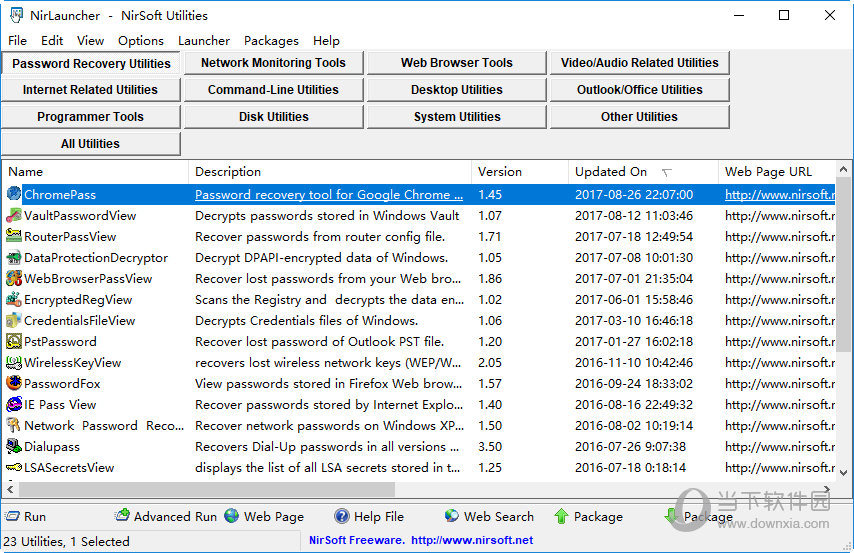The image size is (854, 553).
Task: Toggle sort on Updated On column
Action: pos(643,172)
